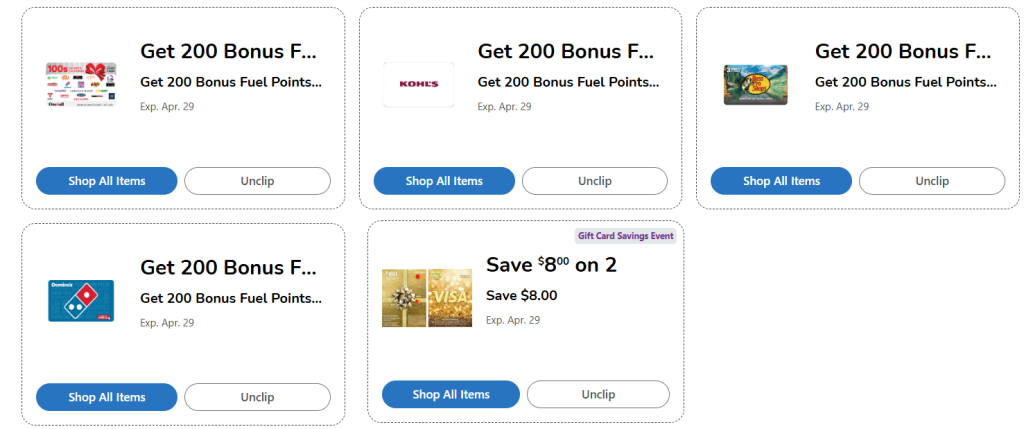This screenshot has height=429, width=1024.
Task: Shop All Items for the multi-brand gift card coupon
Action: point(107,181)
